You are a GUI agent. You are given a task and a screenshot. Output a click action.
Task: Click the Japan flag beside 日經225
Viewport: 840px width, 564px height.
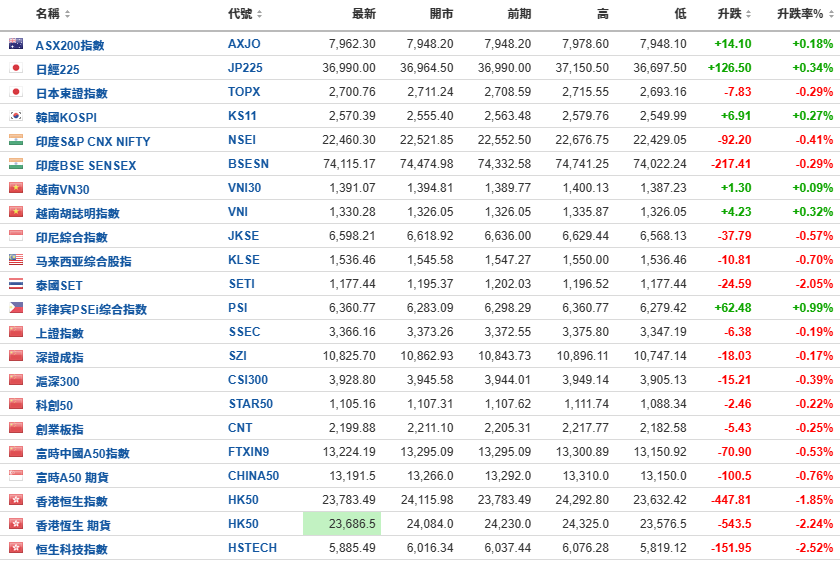coord(16,68)
